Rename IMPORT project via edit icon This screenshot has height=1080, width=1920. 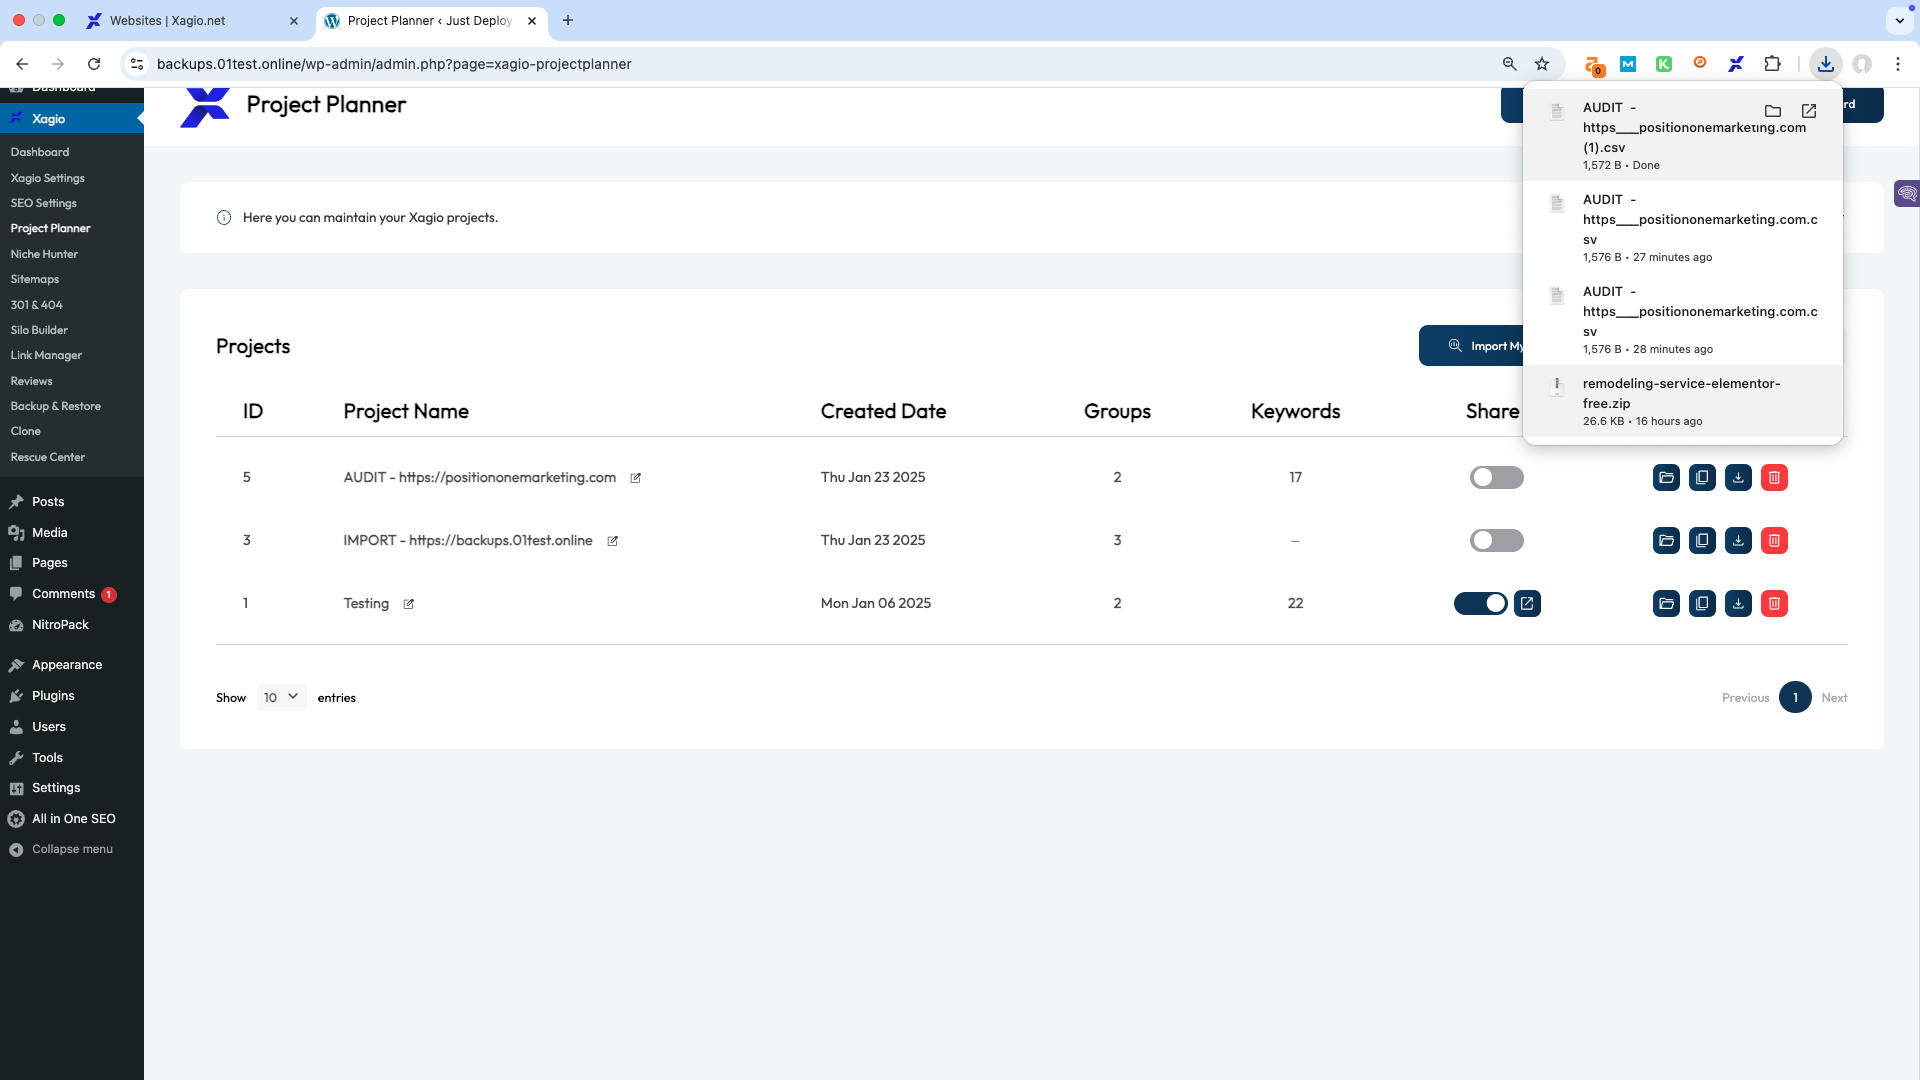[x=612, y=541]
